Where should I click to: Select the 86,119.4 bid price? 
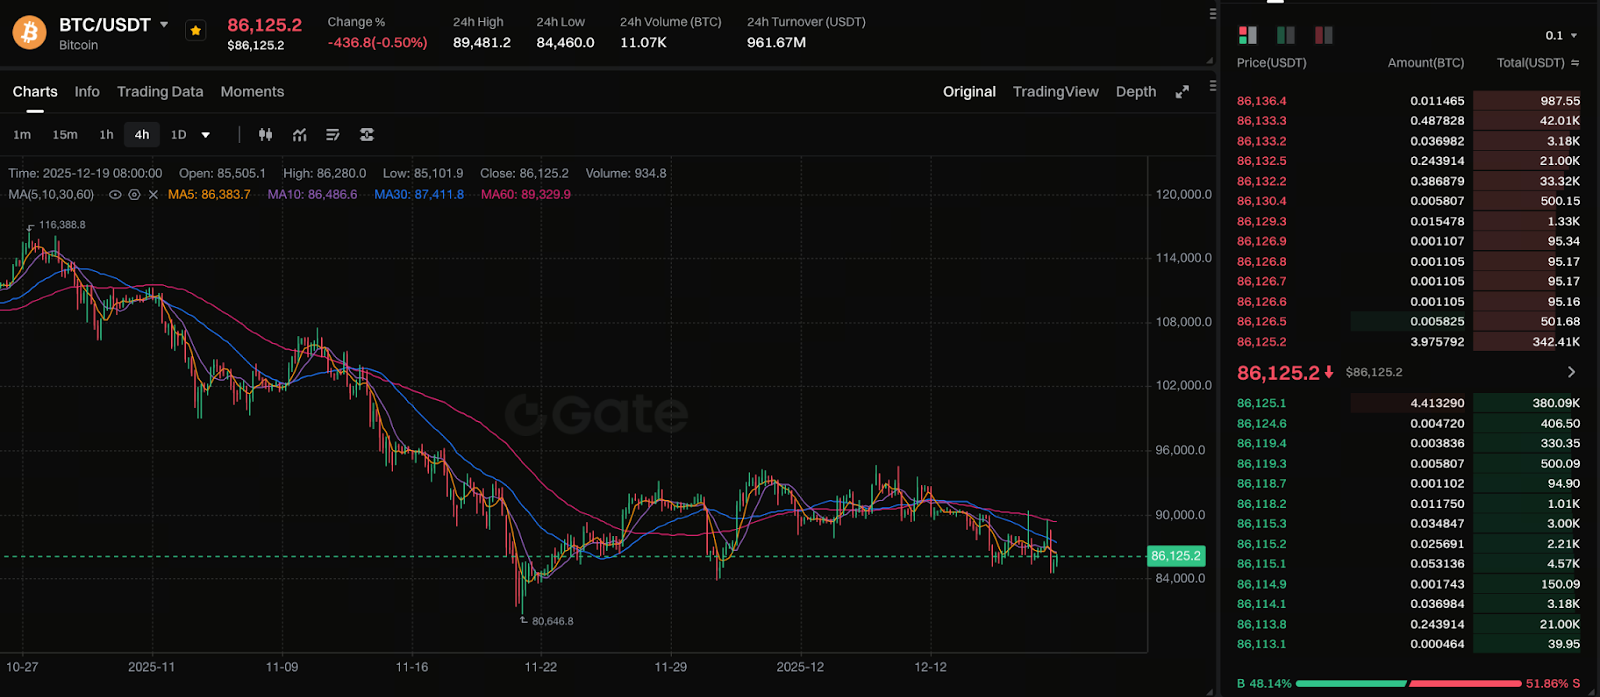[x=1261, y=443]
